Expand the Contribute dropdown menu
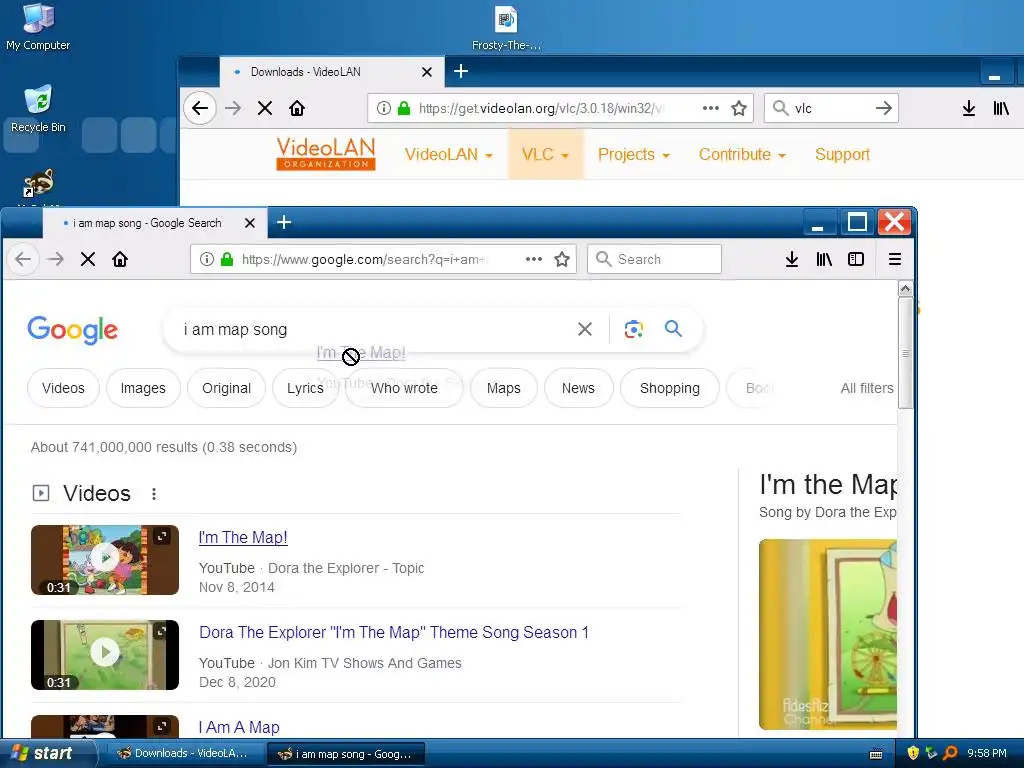The width and height of the screenshot is (1024, 768). coord(742,154)
